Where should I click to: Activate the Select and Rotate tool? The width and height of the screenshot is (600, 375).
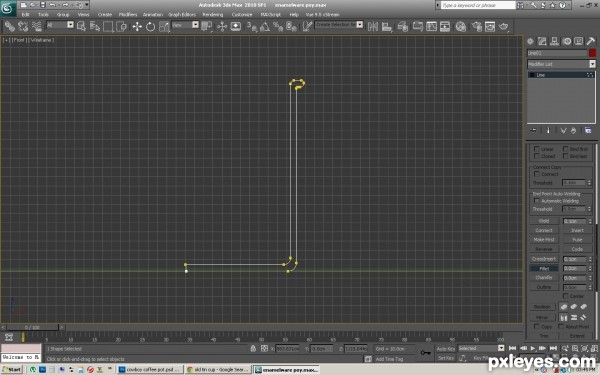tap(150, 26)
